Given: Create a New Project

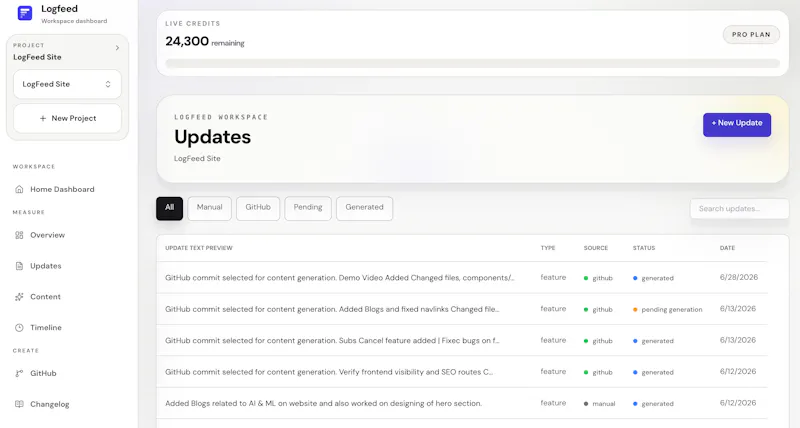Looking at the screenshot, I should coord(67,118).
